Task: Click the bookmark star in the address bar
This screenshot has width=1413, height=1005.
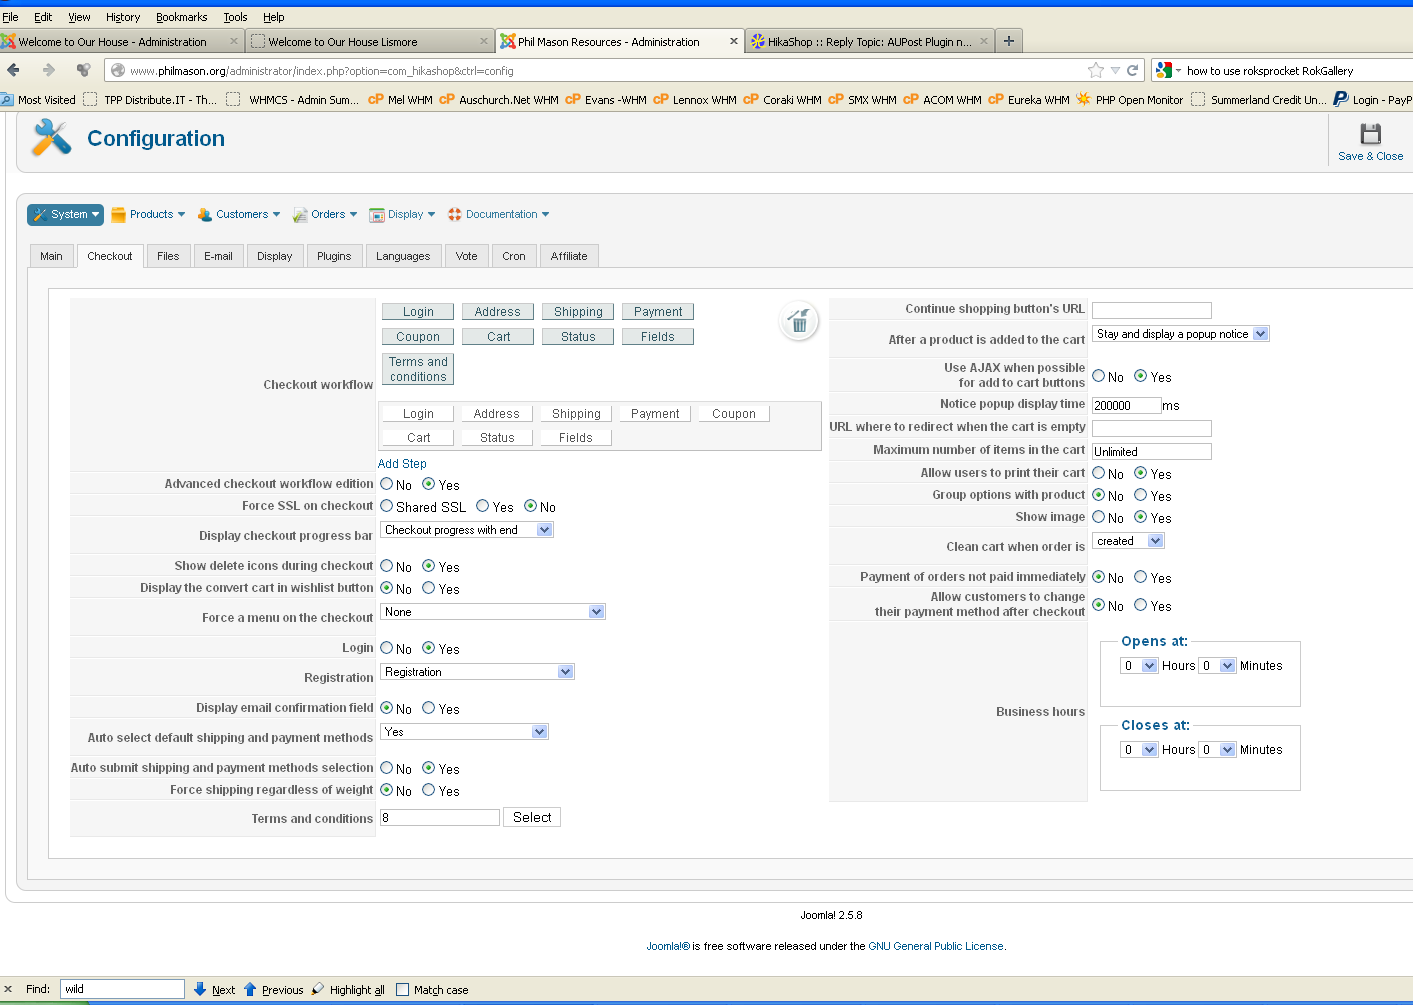Action: pos(1096,70)
